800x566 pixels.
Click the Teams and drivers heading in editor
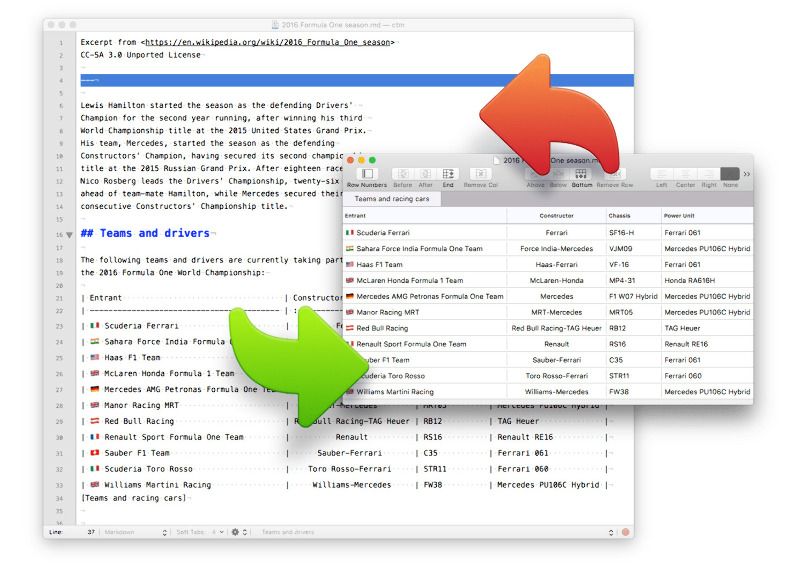pyautogui.click(x=145, y=233)
